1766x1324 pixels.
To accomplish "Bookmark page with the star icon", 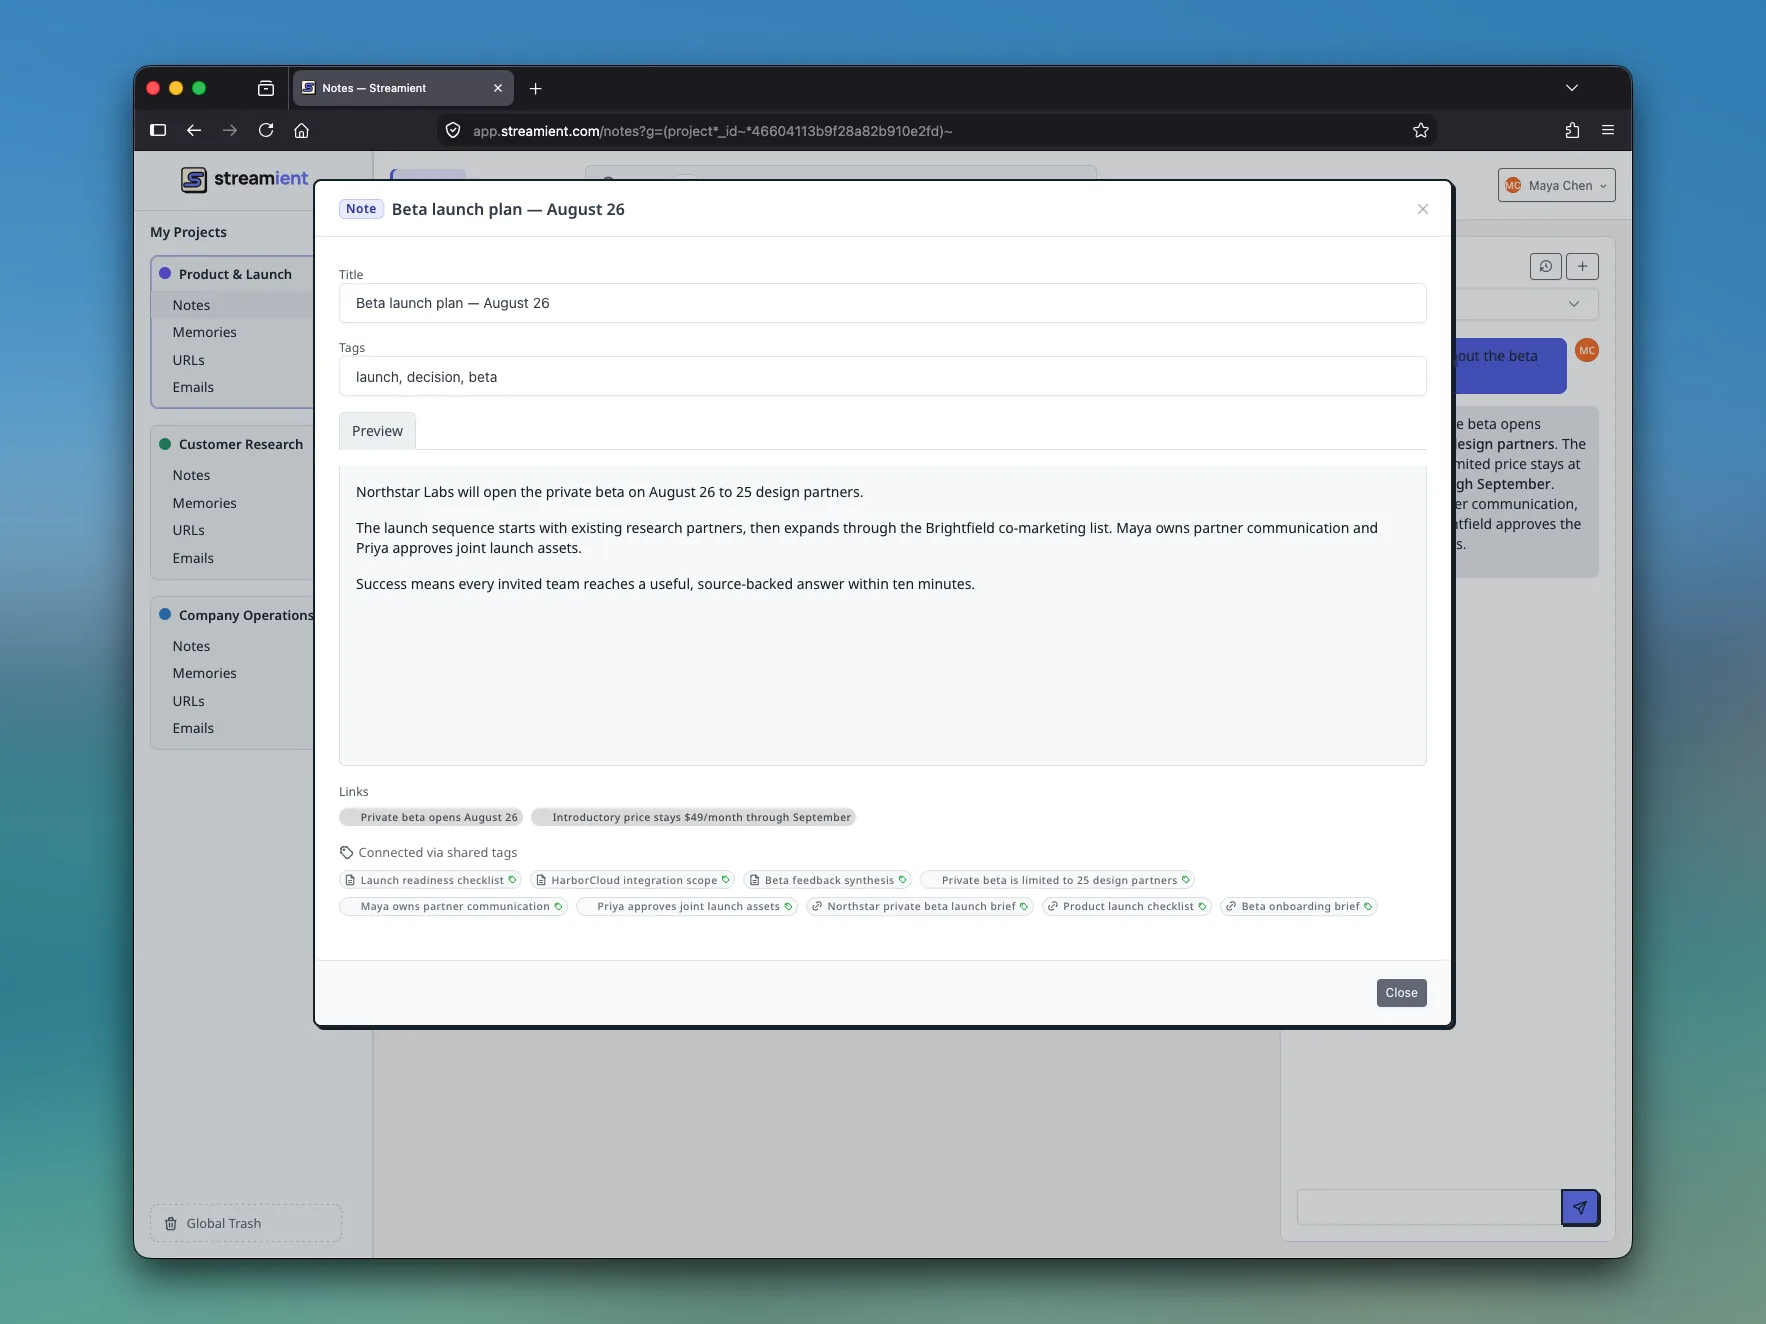I will [1420, 130].
